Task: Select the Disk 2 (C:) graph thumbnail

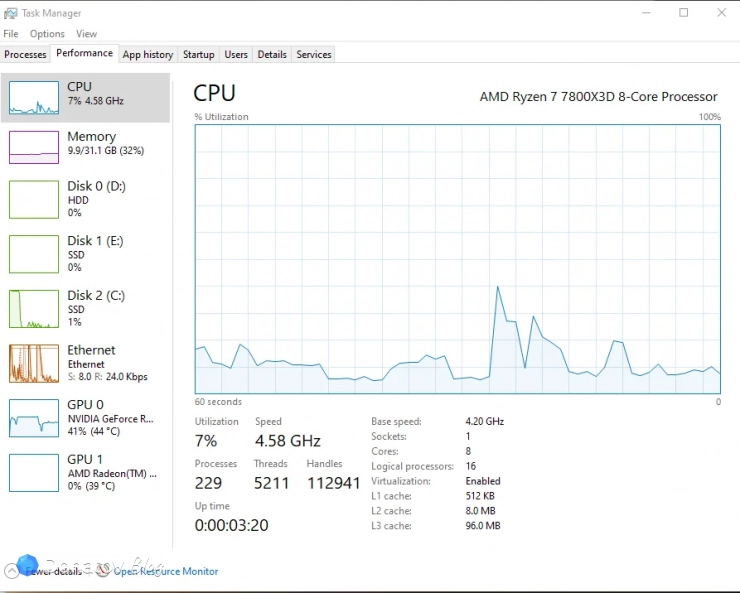Action: coord(34,309)
